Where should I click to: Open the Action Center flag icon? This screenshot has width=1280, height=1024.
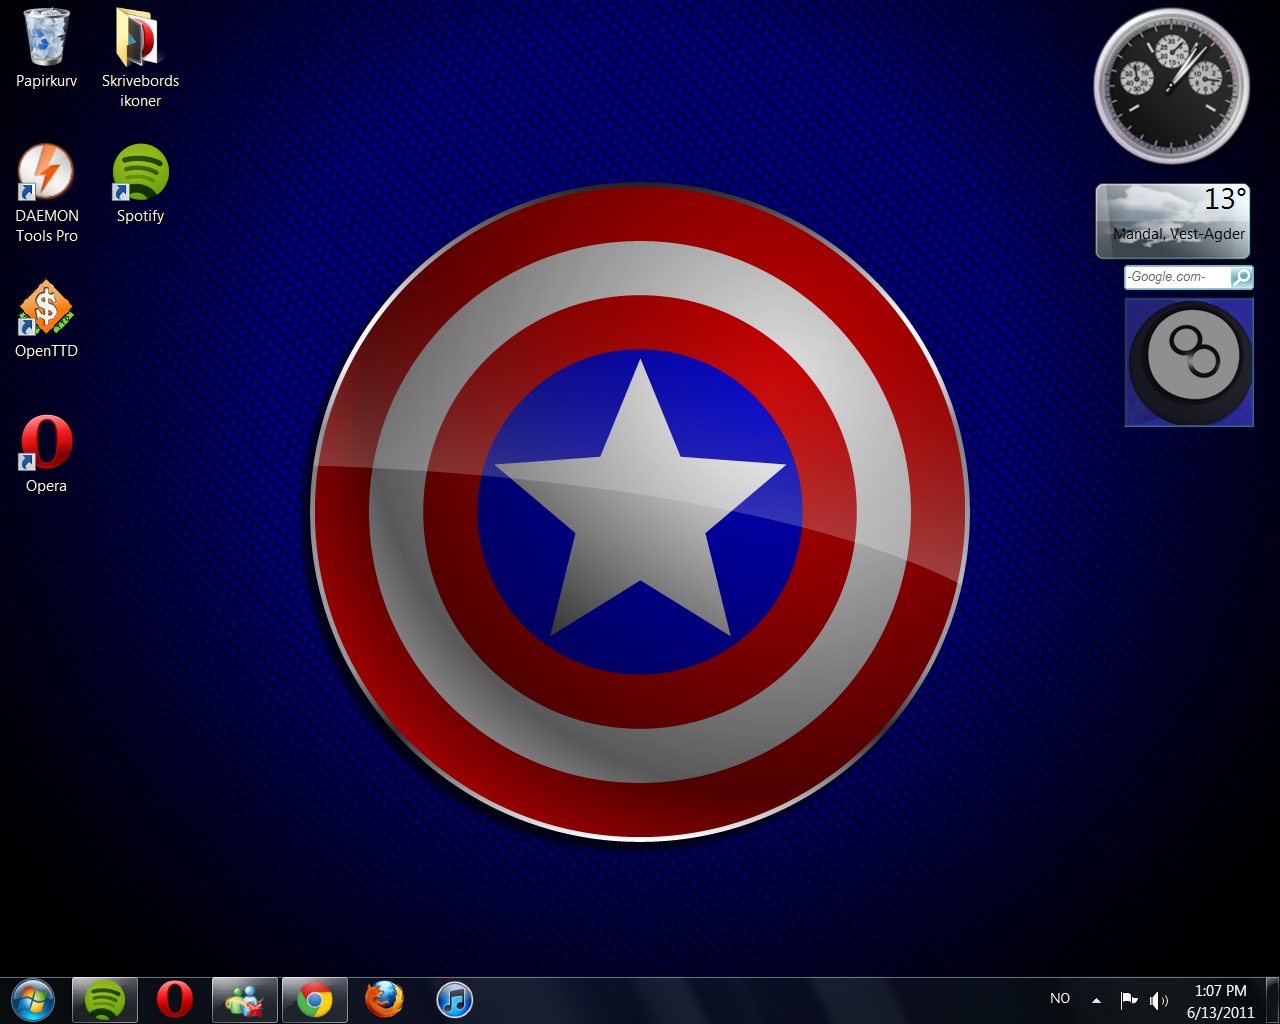click(x=1129, y=1000)
